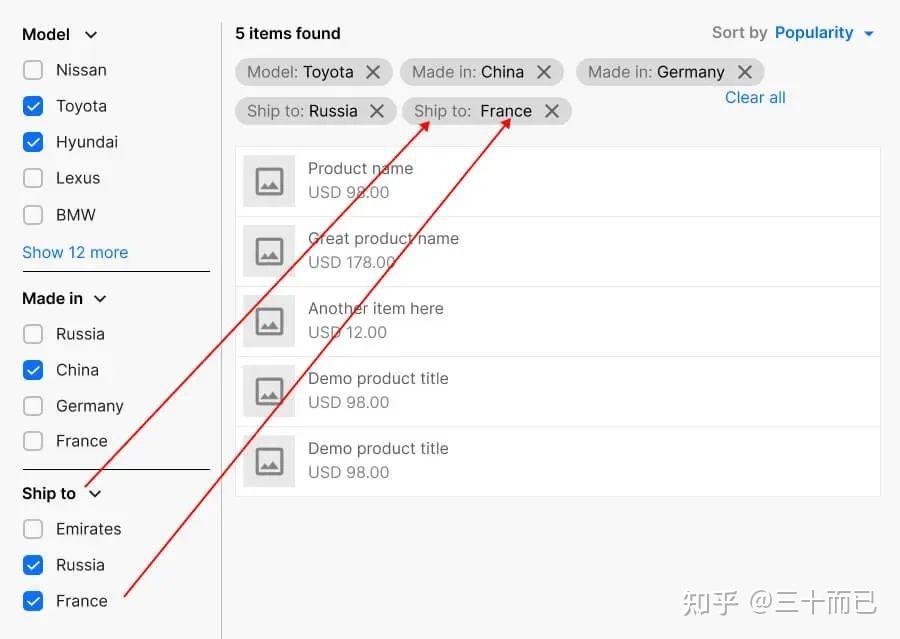The width and height of the screenshot is (900, 639).
Task: Check the Nissan model checkbox
Action: (x=33, y=70)
